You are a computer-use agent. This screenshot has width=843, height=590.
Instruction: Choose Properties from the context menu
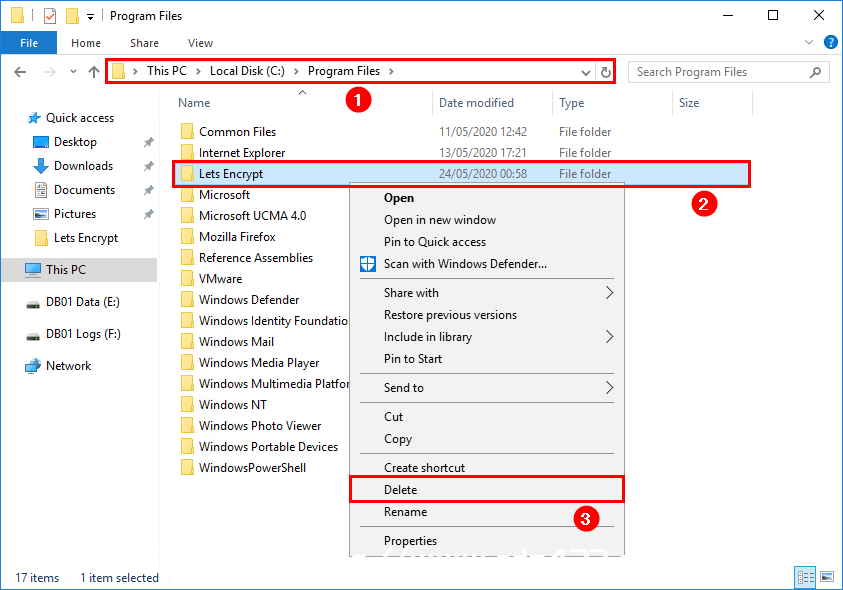point(410,541)
